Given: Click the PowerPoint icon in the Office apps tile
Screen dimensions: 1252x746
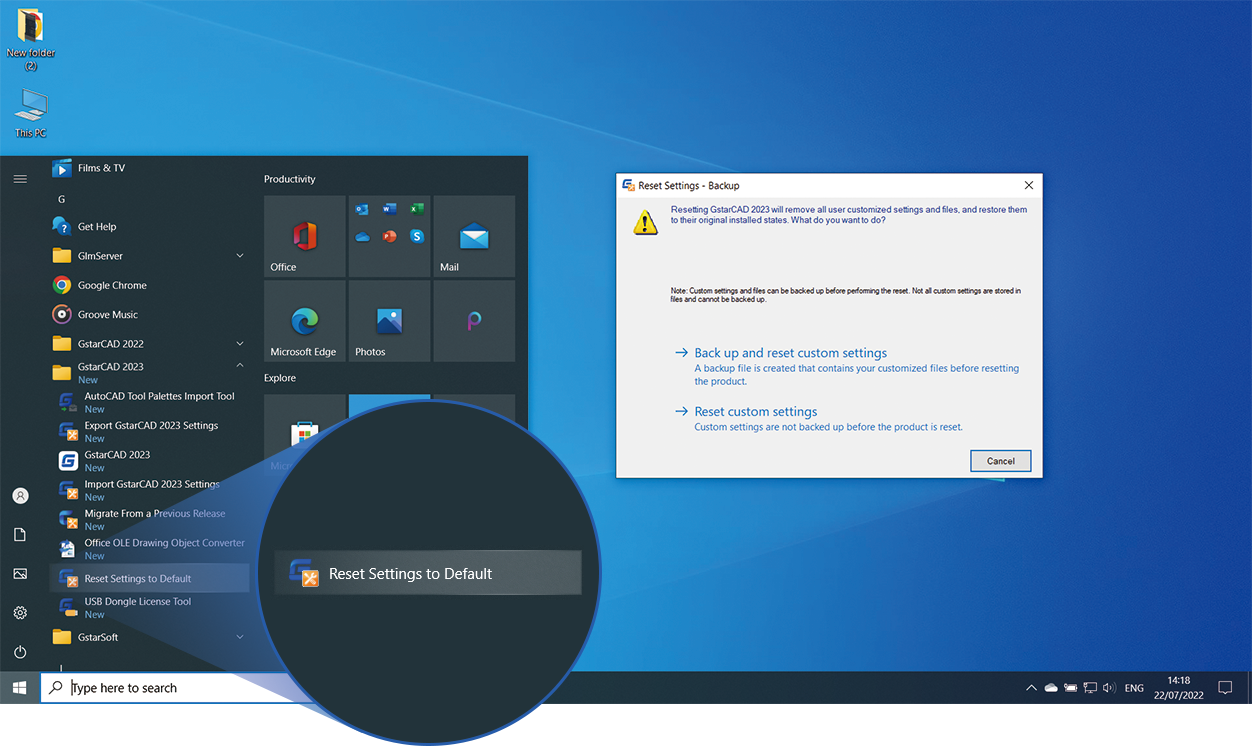Looking at the screenshot, I should (389, 236).
